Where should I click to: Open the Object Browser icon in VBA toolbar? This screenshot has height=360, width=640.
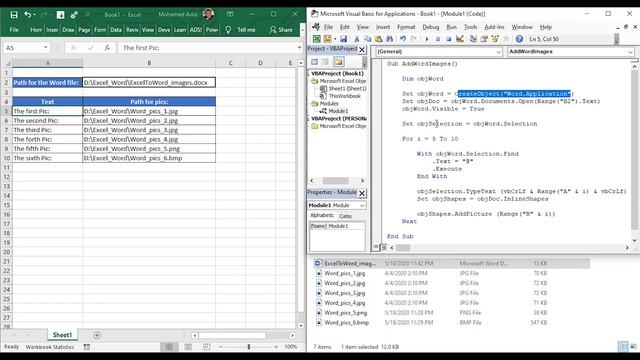point(495,39)
